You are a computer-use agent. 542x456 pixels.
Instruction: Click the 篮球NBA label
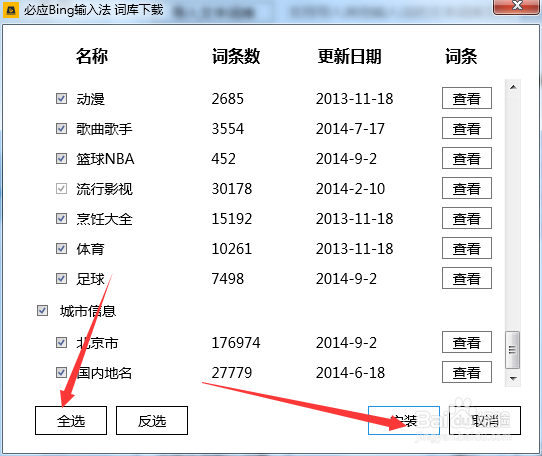click(x=105, y=159)
